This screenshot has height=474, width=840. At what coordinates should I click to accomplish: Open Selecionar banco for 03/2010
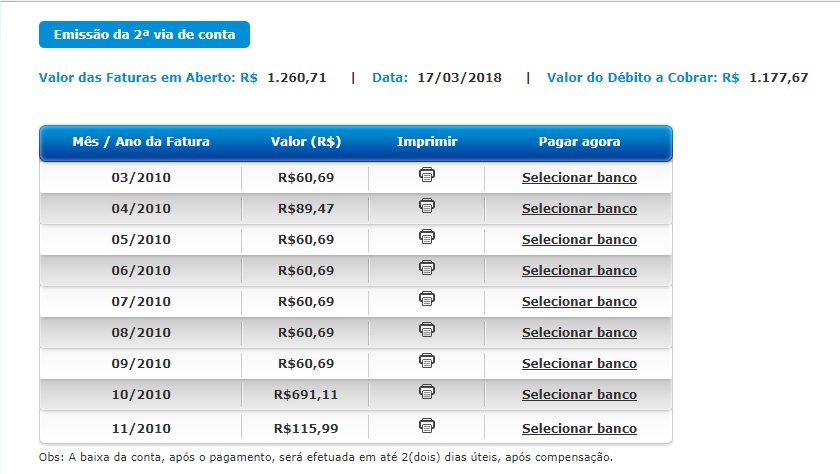tap(579, 178)
